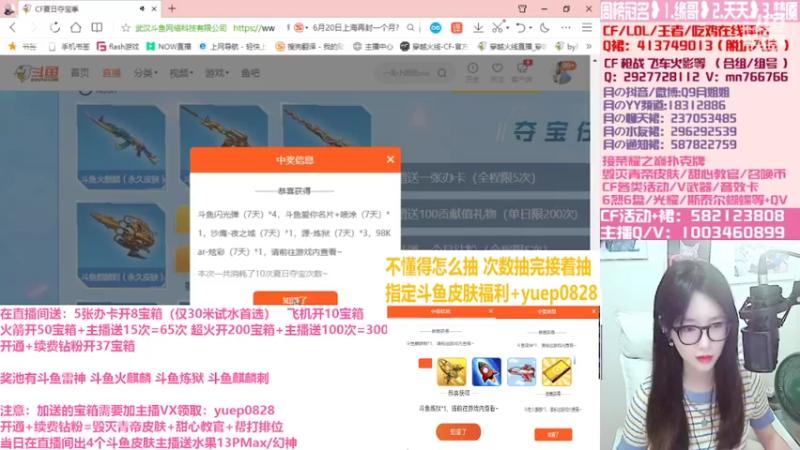This screenshot has height=450, width=800.
Task: Click the blue round extension icon
Action: point(435,28)
